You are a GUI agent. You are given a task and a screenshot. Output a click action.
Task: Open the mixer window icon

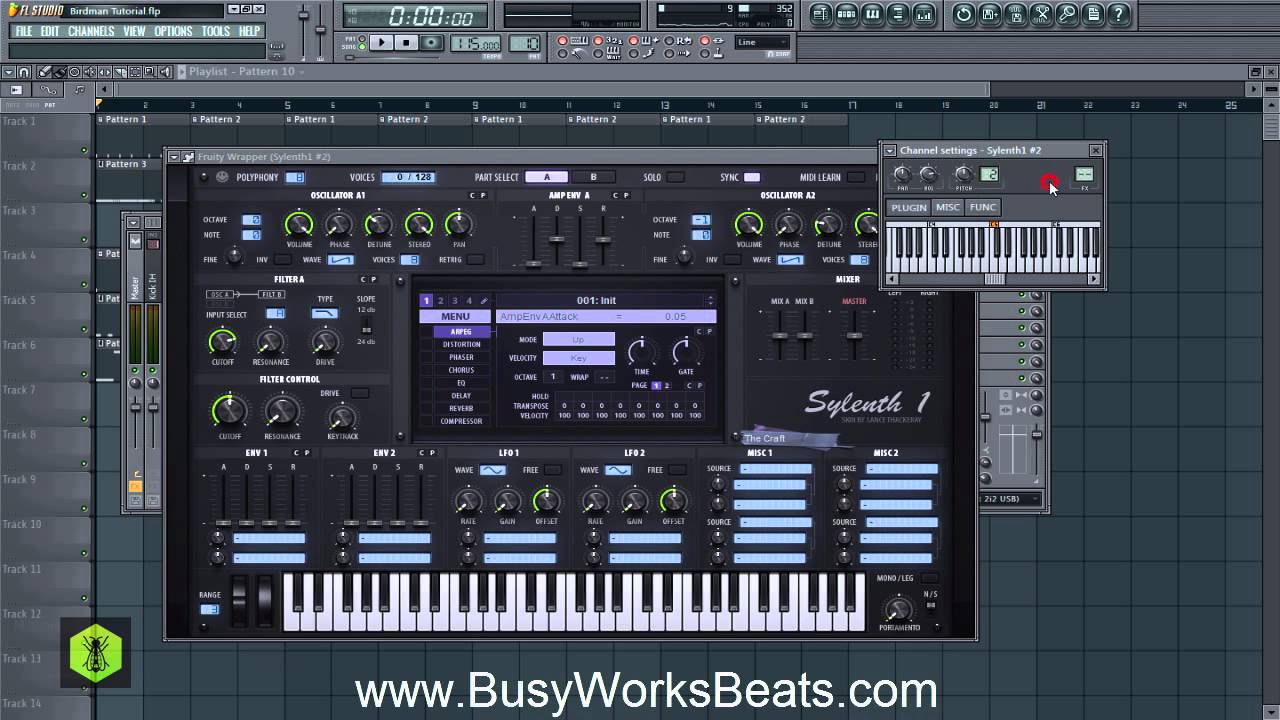click(924, 15)
